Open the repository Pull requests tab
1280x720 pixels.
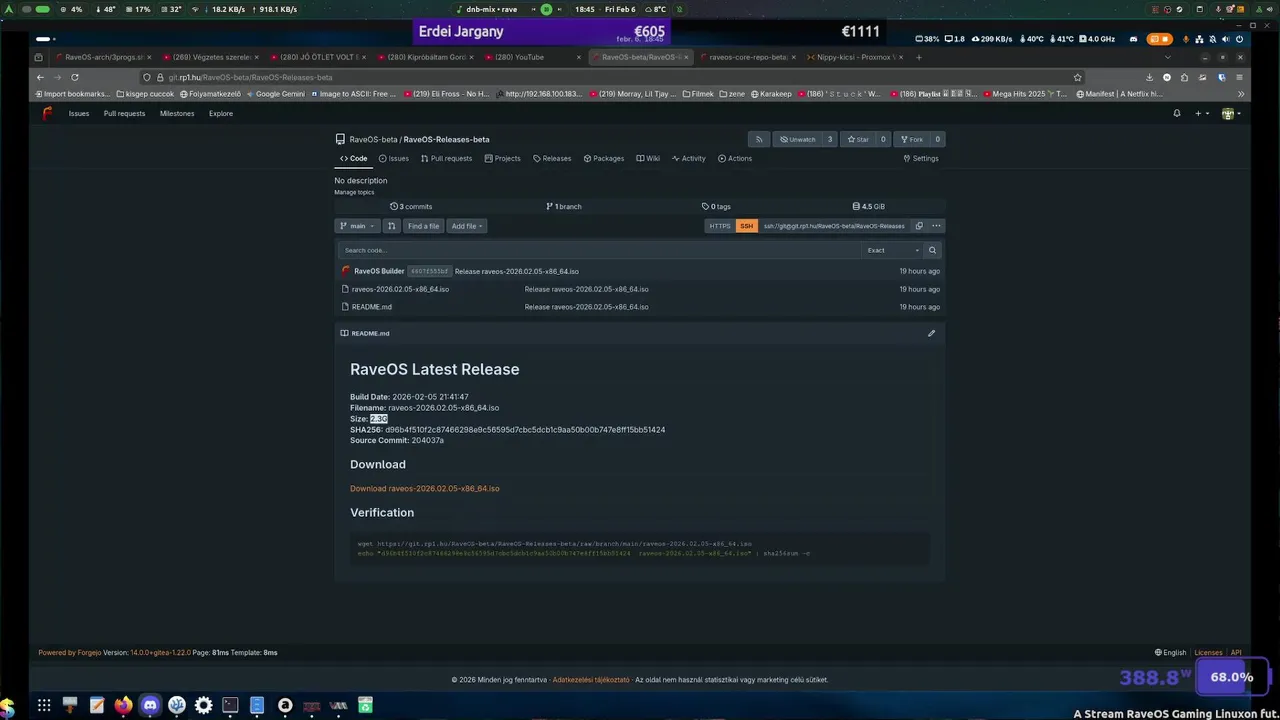(446, 158)
